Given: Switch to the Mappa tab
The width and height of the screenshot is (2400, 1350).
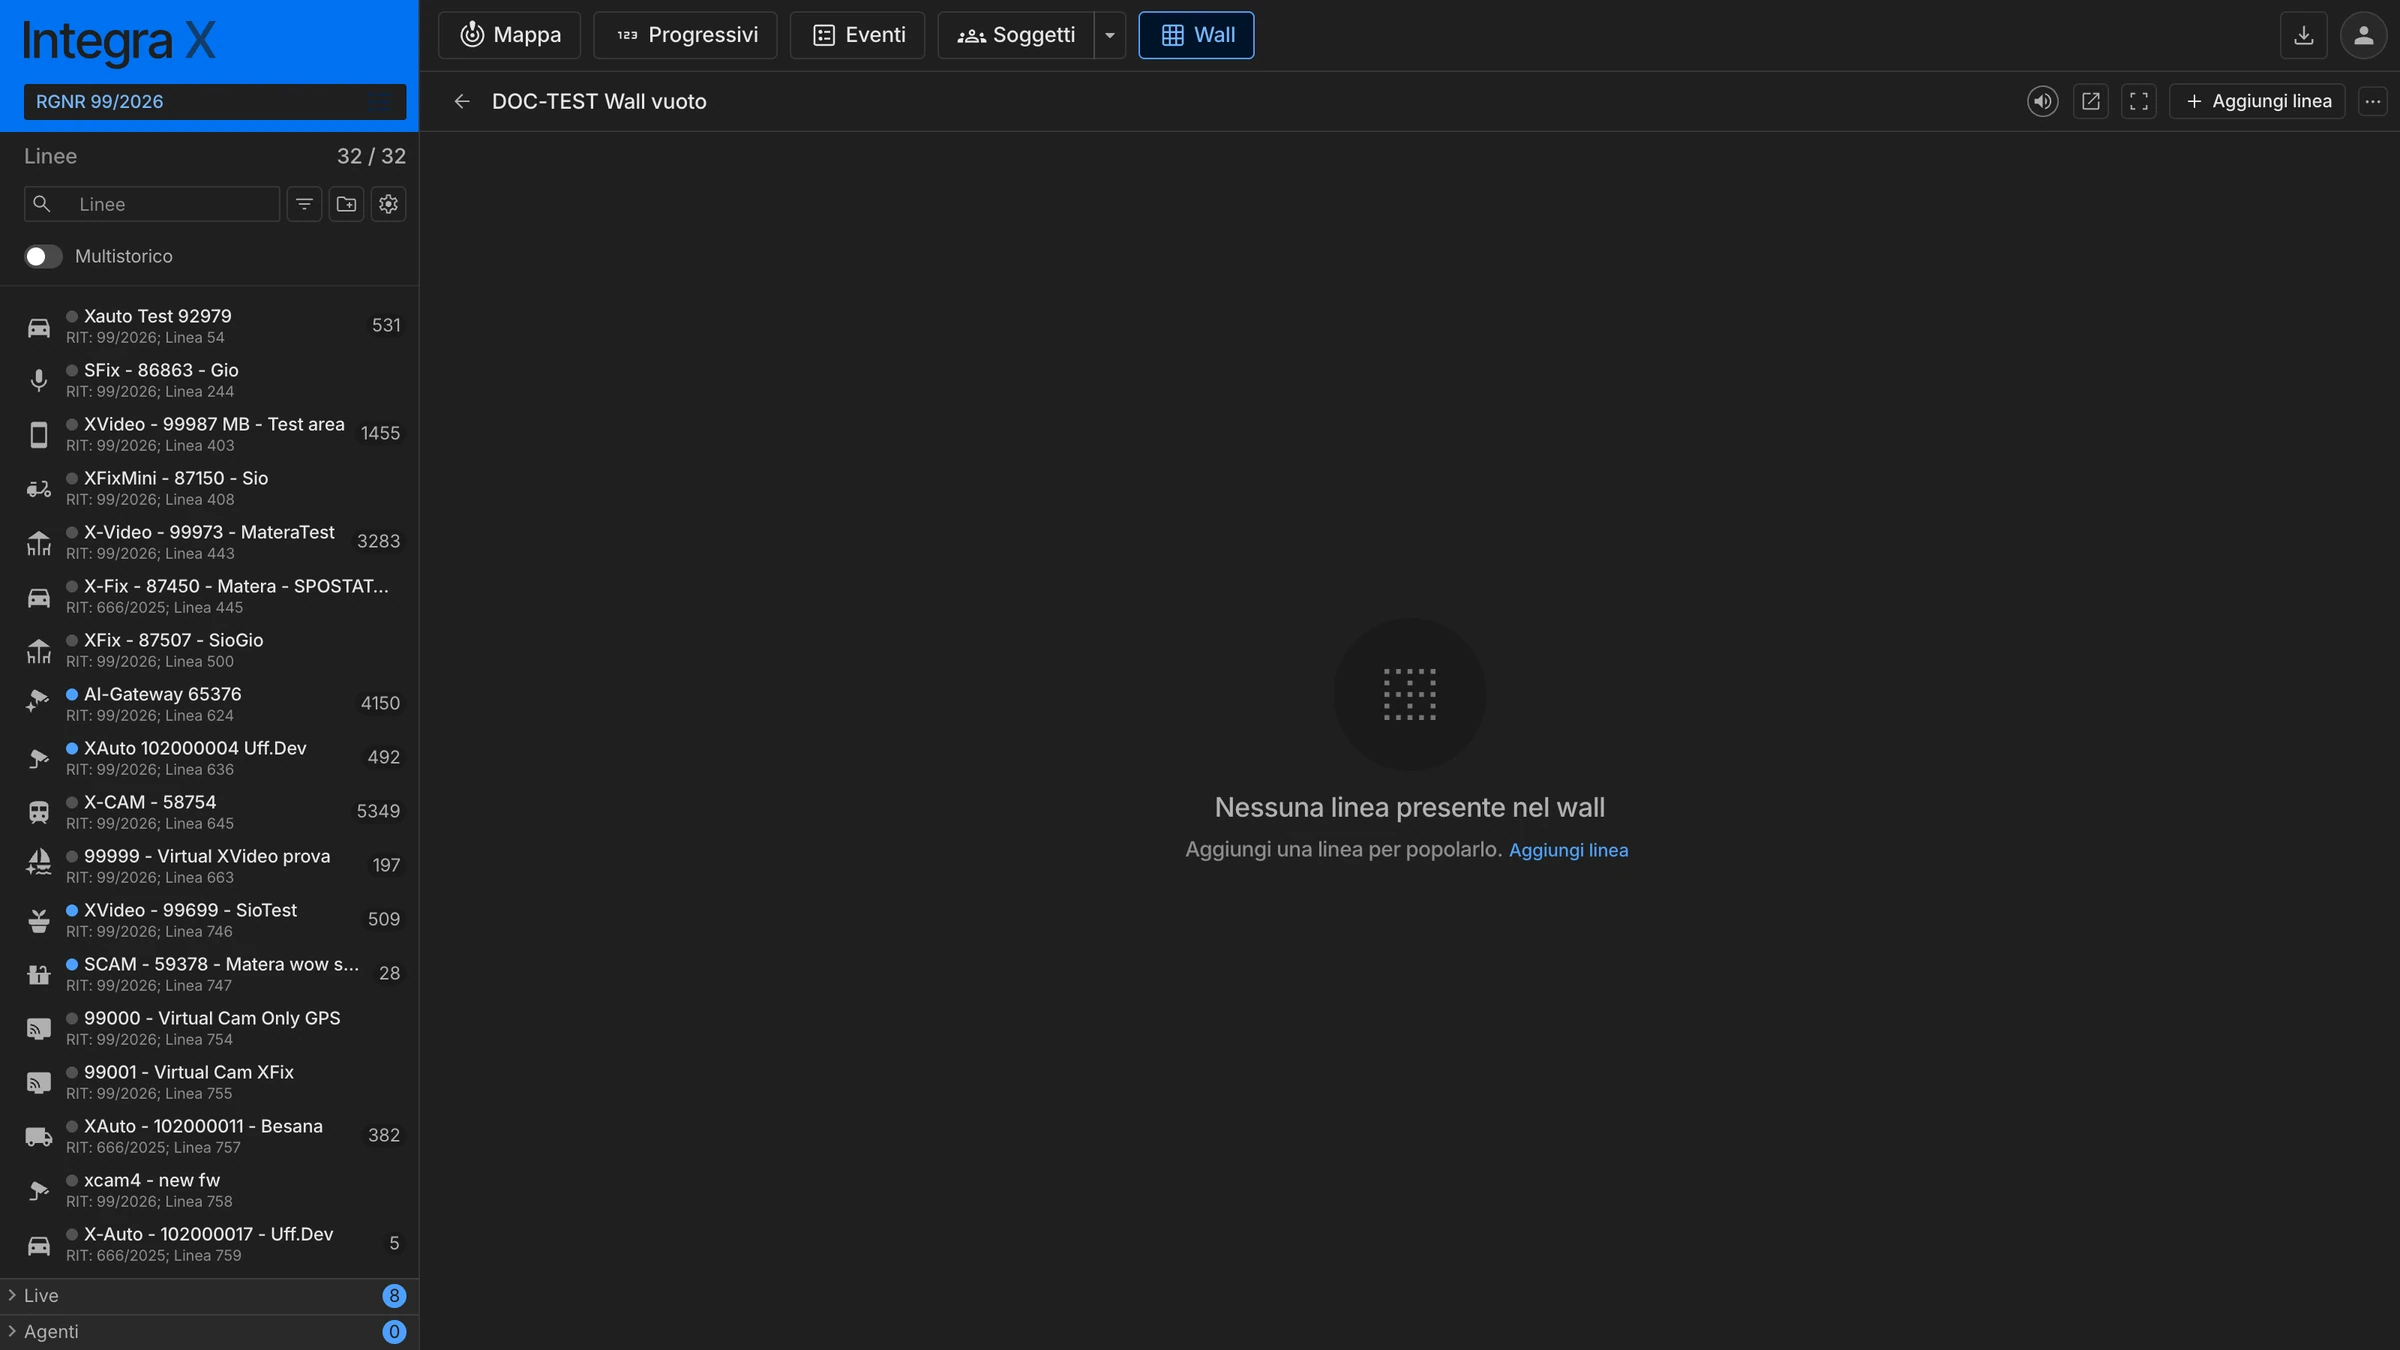Looking at the screenshot, I should 509,35.
